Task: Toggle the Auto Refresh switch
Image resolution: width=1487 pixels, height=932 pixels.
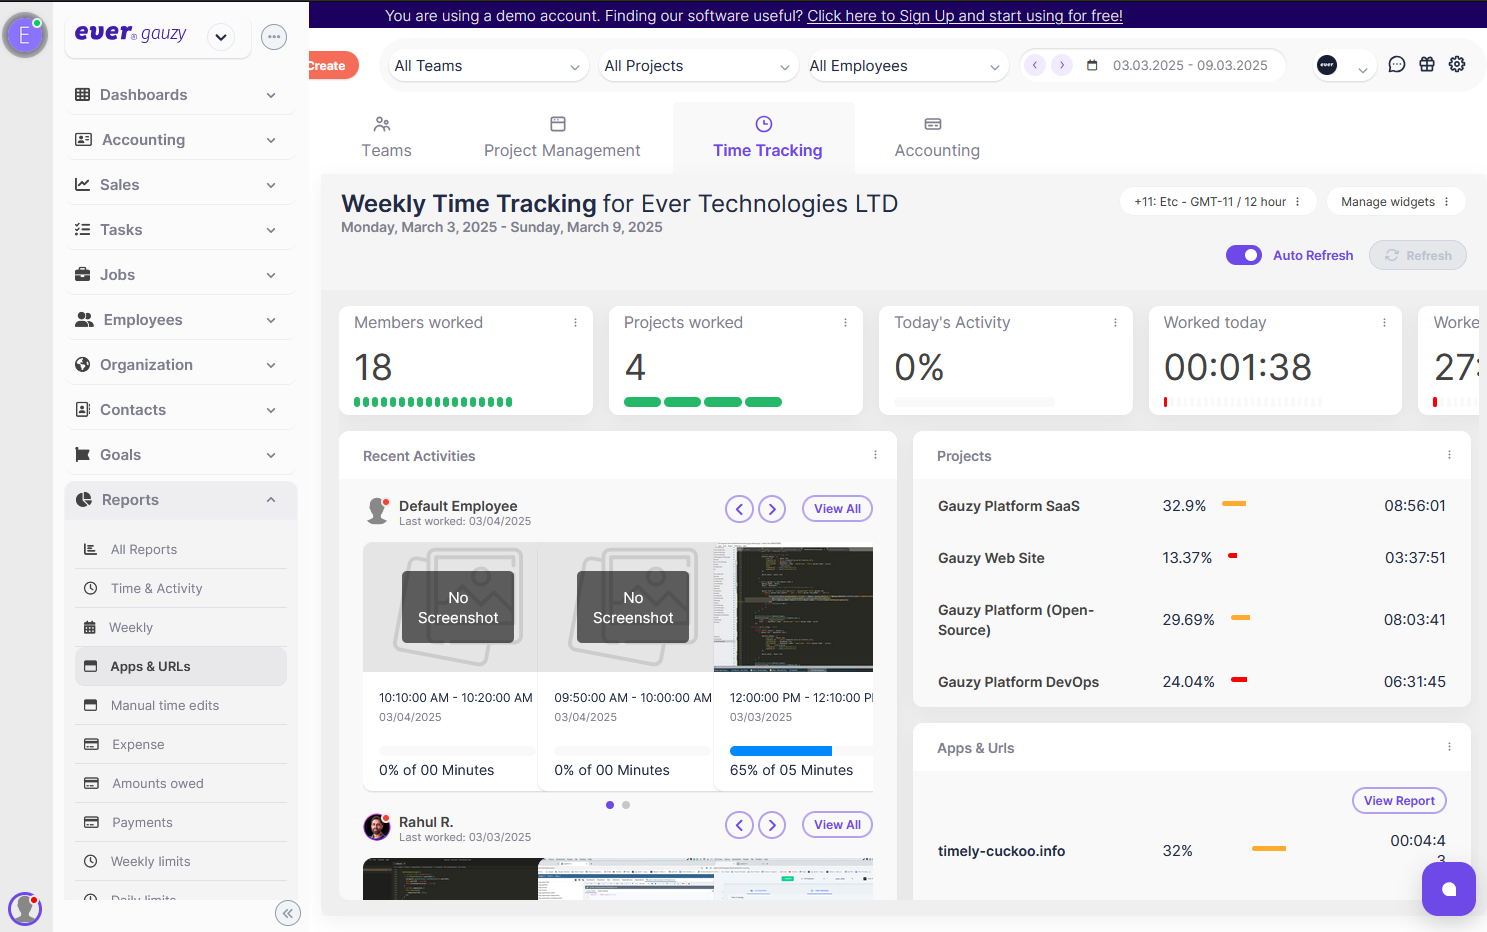Action: pyautogui.click(x=1244, y=255)
